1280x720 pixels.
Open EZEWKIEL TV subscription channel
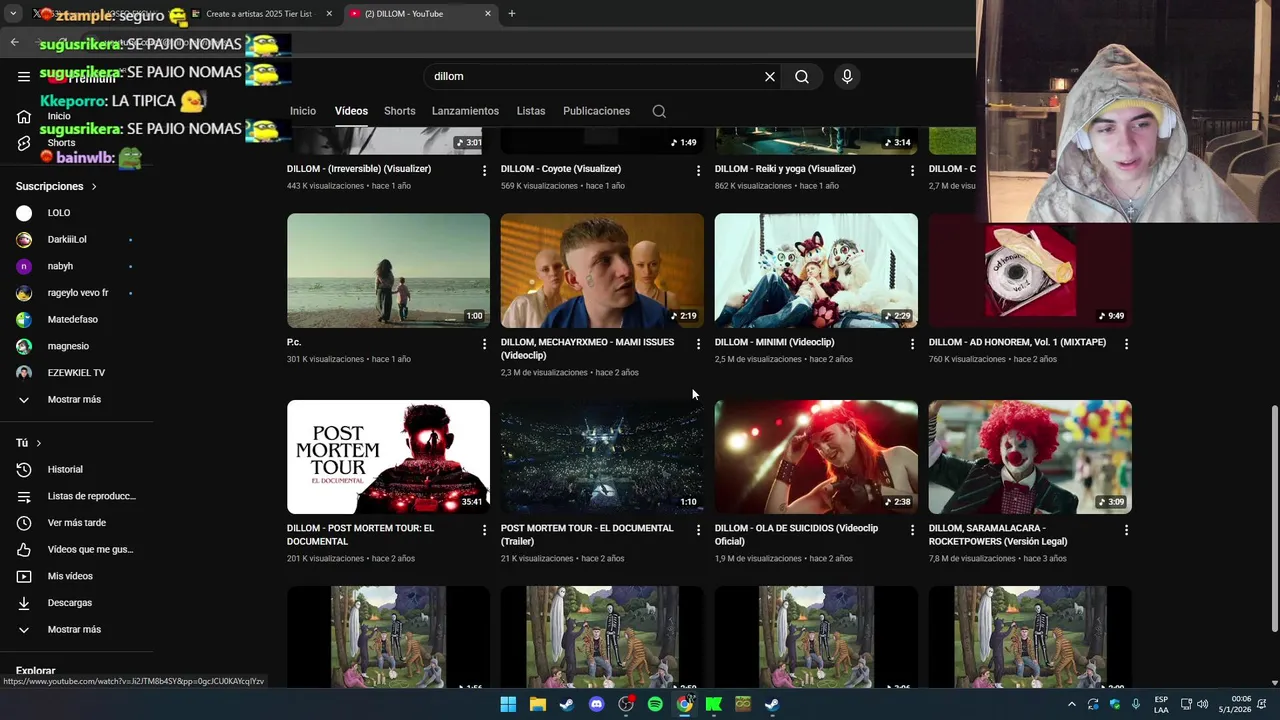(76, 373)
